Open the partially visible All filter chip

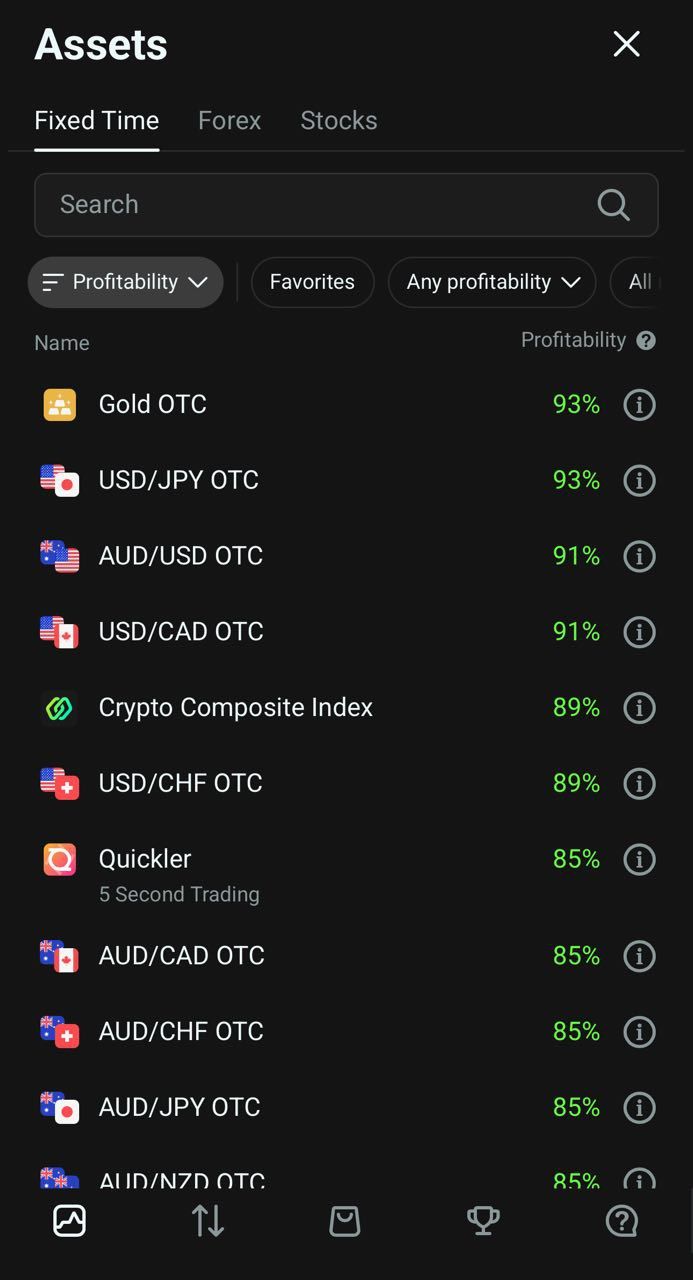point(640,282)
